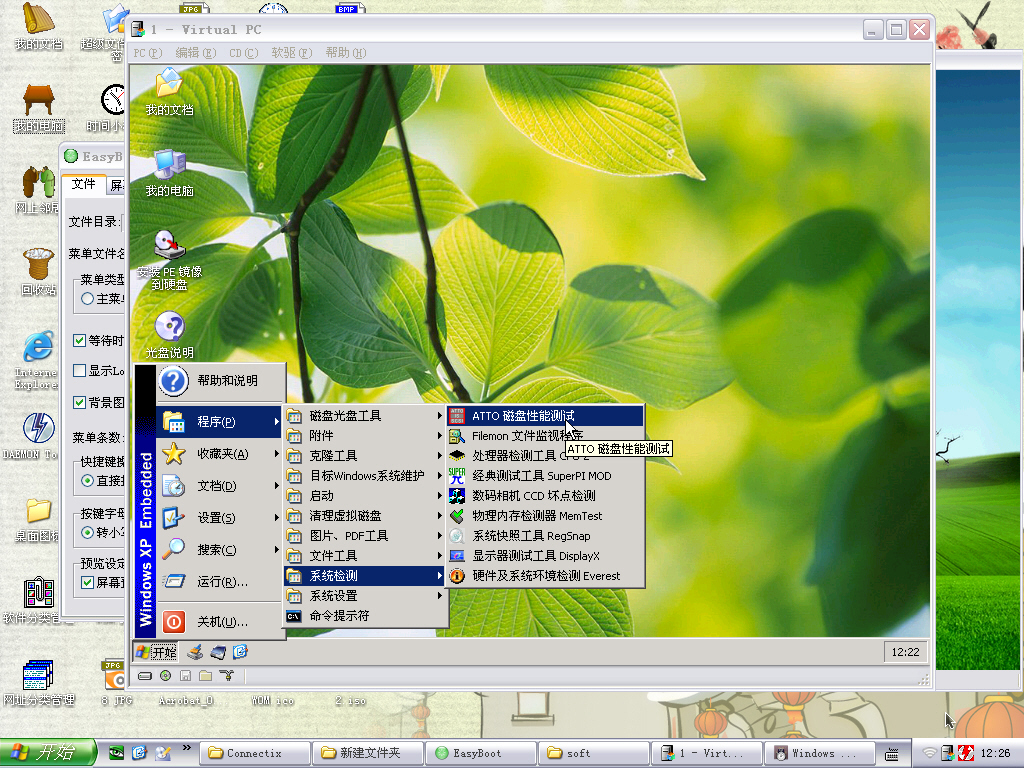The image size is (1024, 768).
Task: Switch to Connectix taskbar button
Action: pyautogui.click(x=254, y=753)
